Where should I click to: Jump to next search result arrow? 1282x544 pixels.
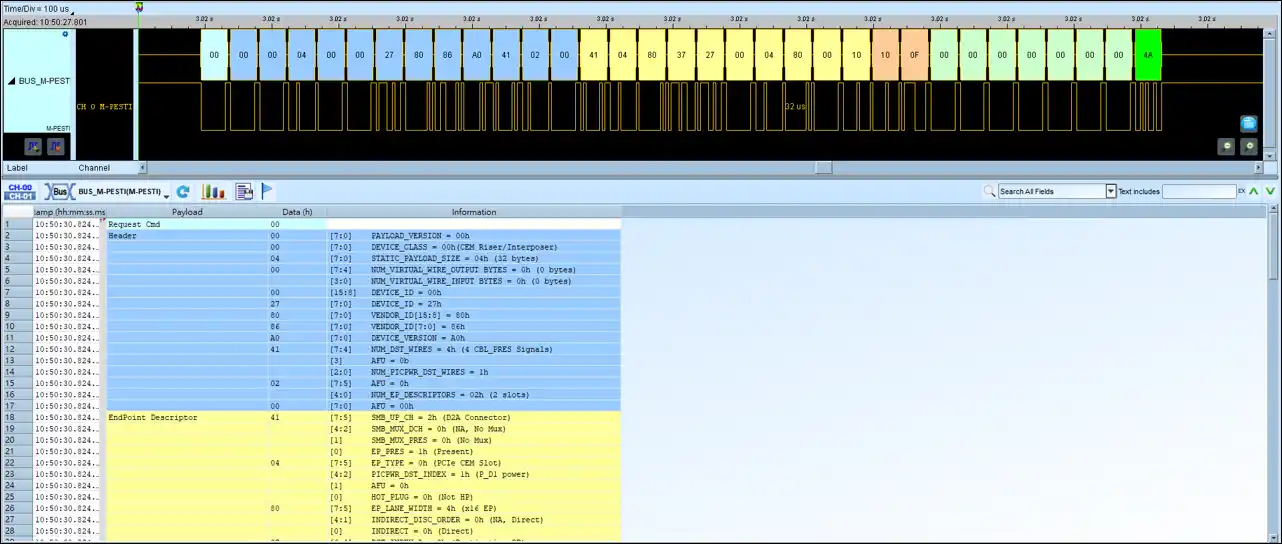pos(1271,191)
